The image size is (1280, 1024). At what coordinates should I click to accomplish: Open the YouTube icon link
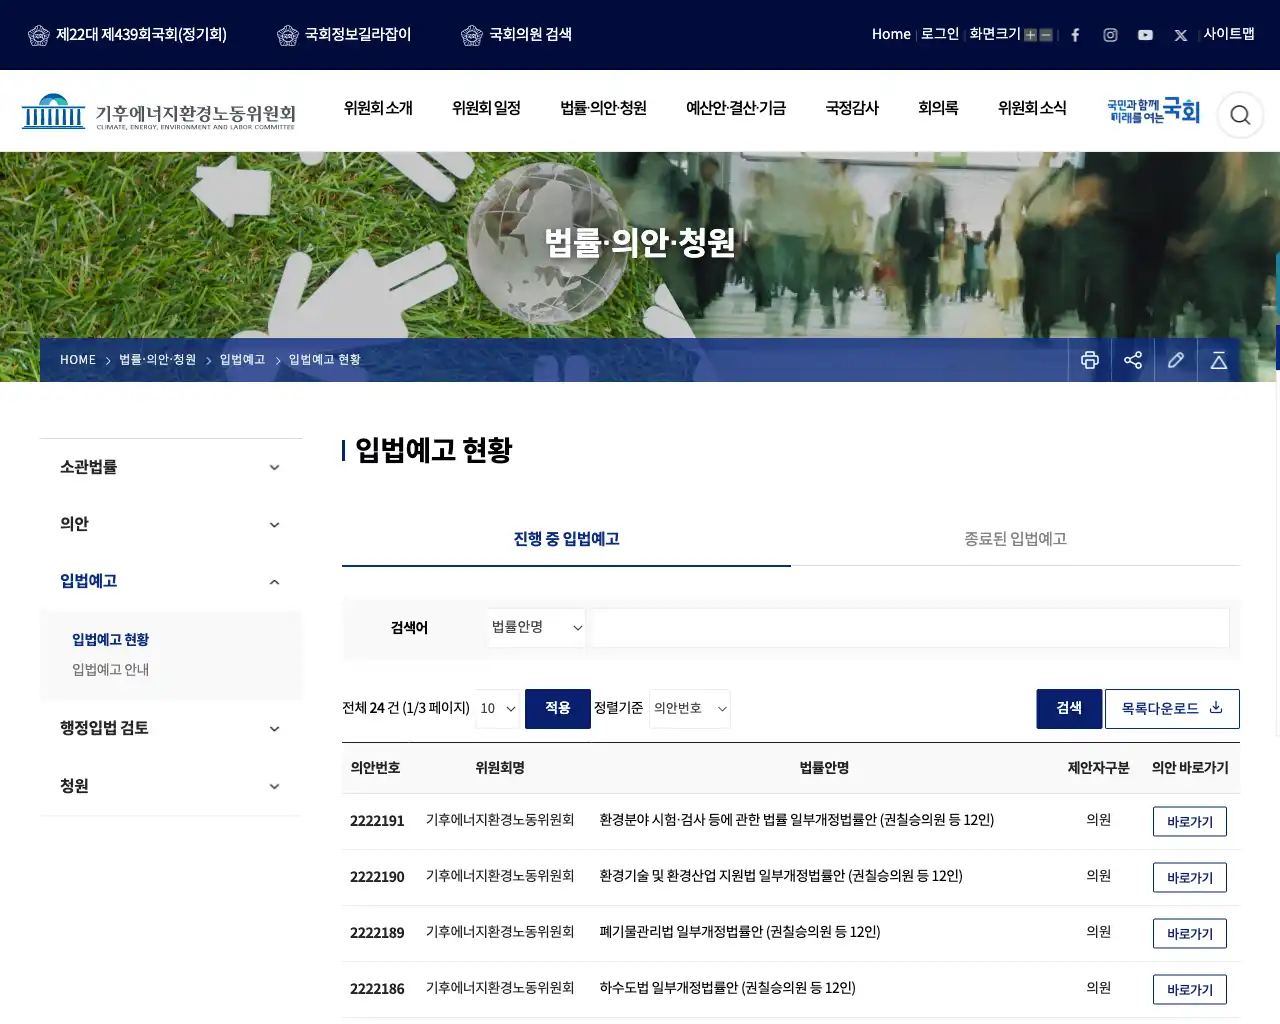(x=1145, y=35)
